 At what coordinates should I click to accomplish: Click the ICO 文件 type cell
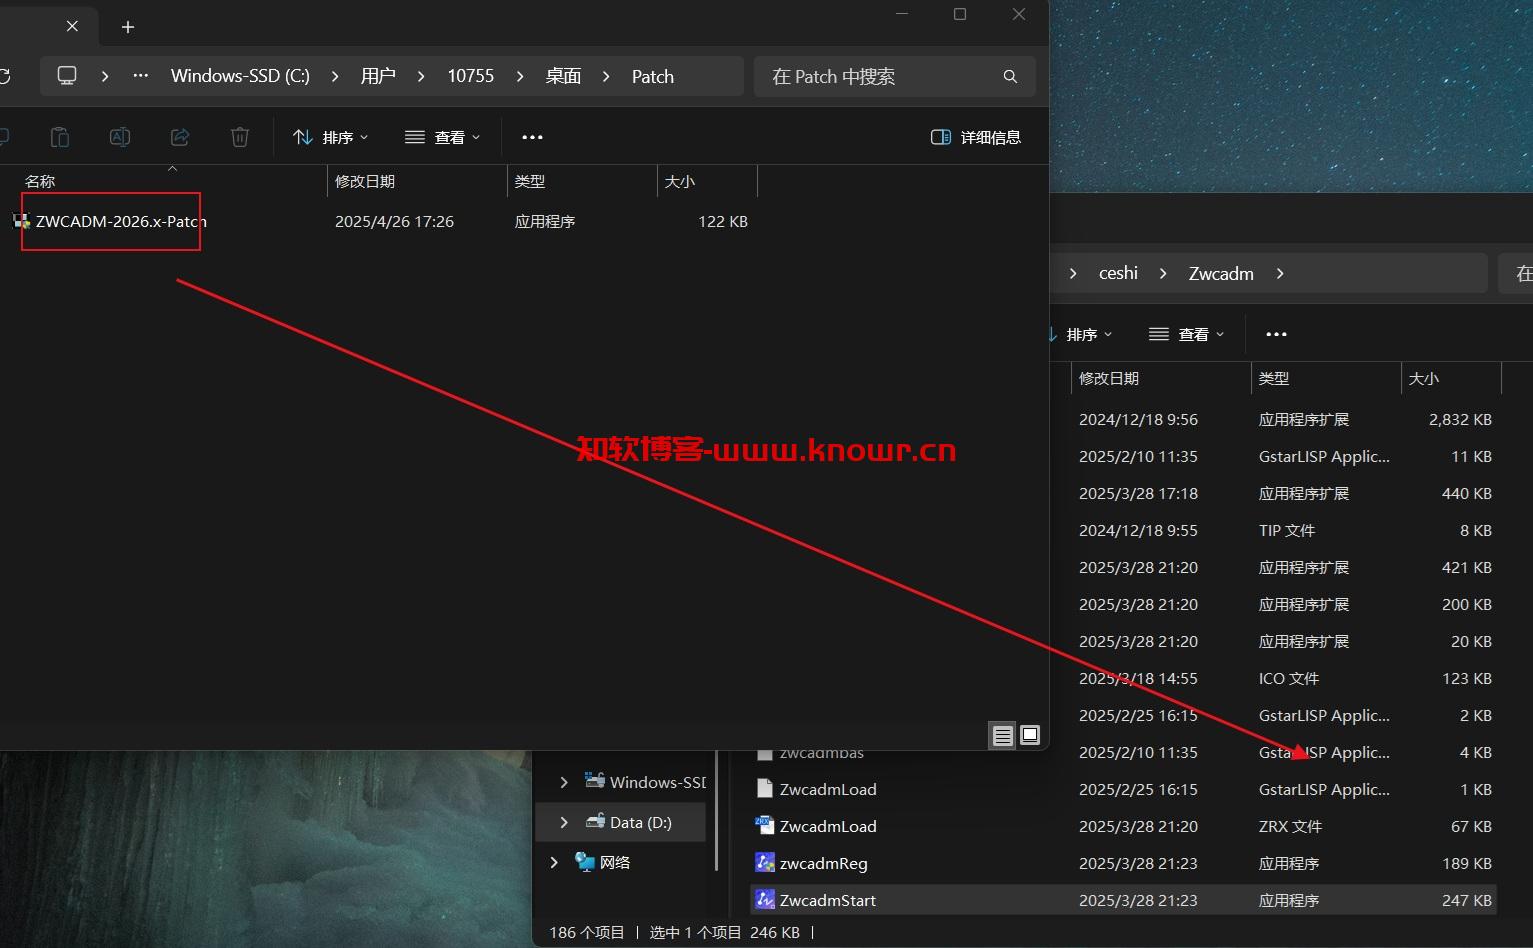(1289, 678)
